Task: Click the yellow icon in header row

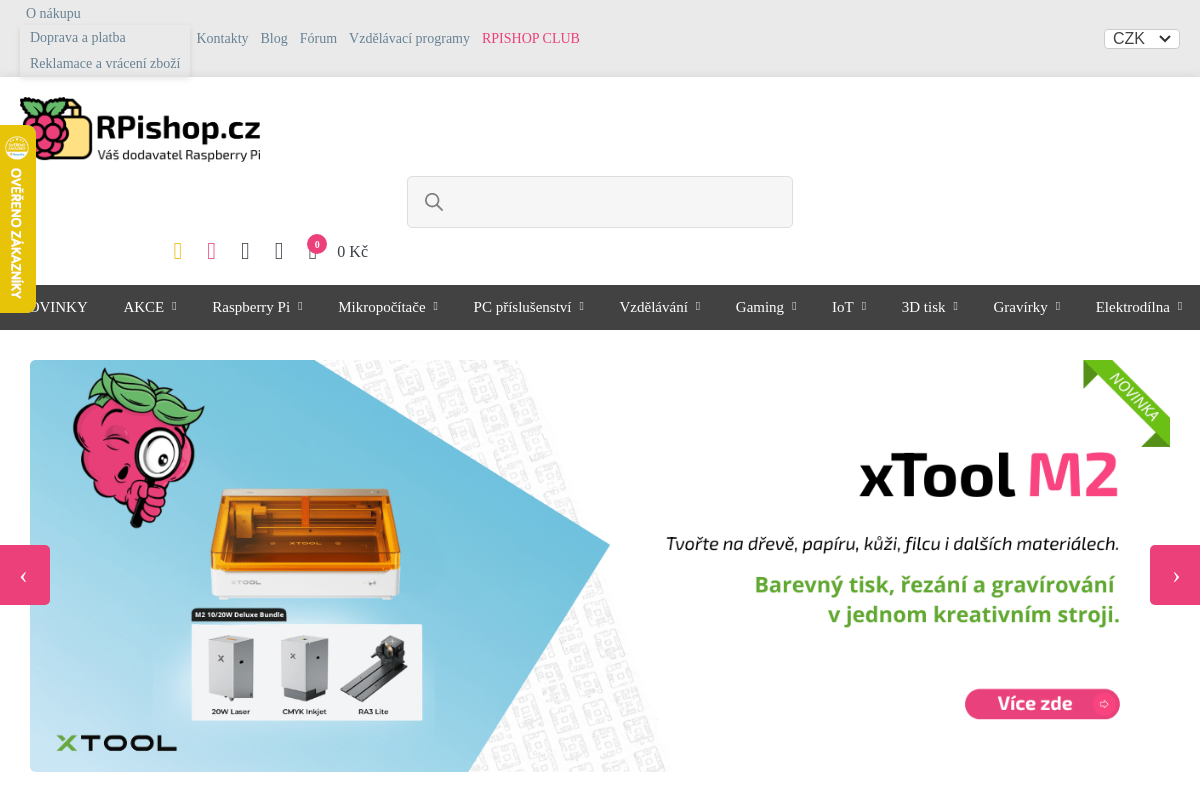Action: coord(178,251)
